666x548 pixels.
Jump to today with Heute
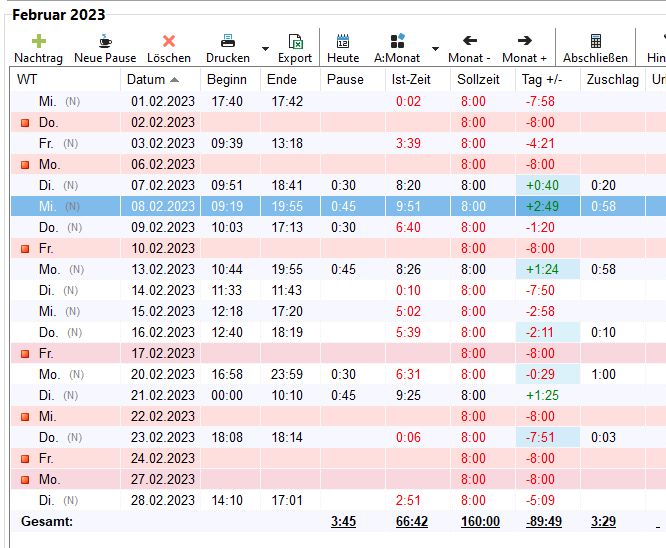point(343,42)
